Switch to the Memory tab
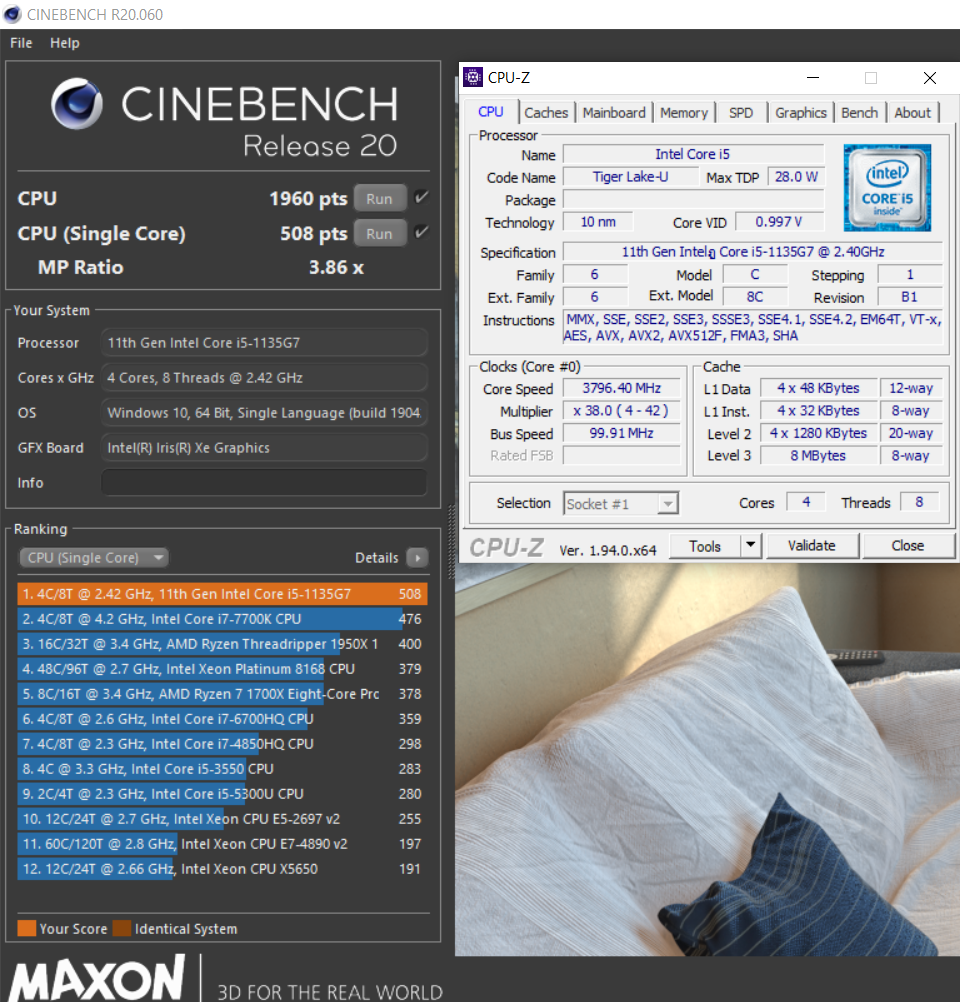This screenshot has height=1002, width=960. (x=684, y=112)
